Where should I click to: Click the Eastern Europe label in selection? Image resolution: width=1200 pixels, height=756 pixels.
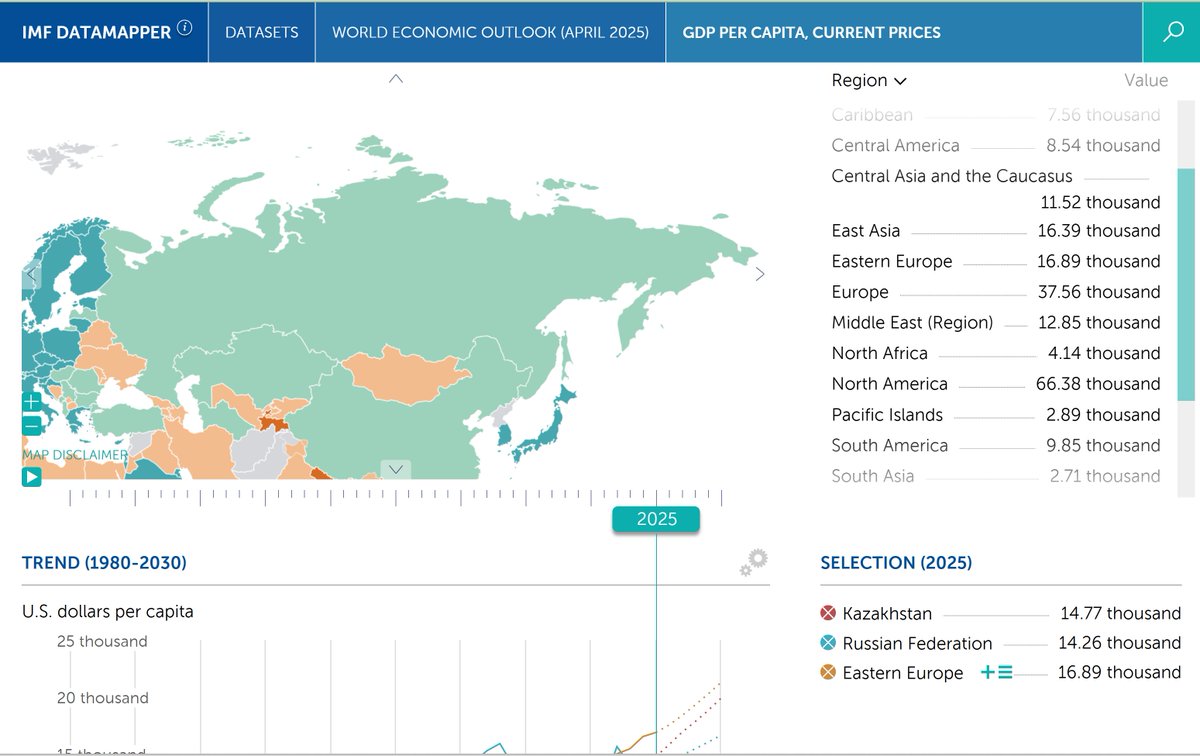click(x=902, y=673)
